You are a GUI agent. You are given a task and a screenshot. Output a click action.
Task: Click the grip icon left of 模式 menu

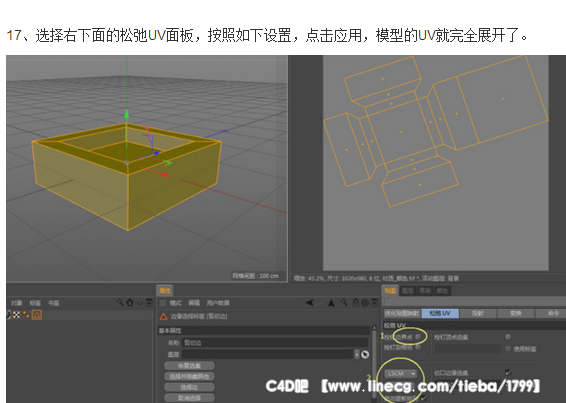(x=163, y=303)
